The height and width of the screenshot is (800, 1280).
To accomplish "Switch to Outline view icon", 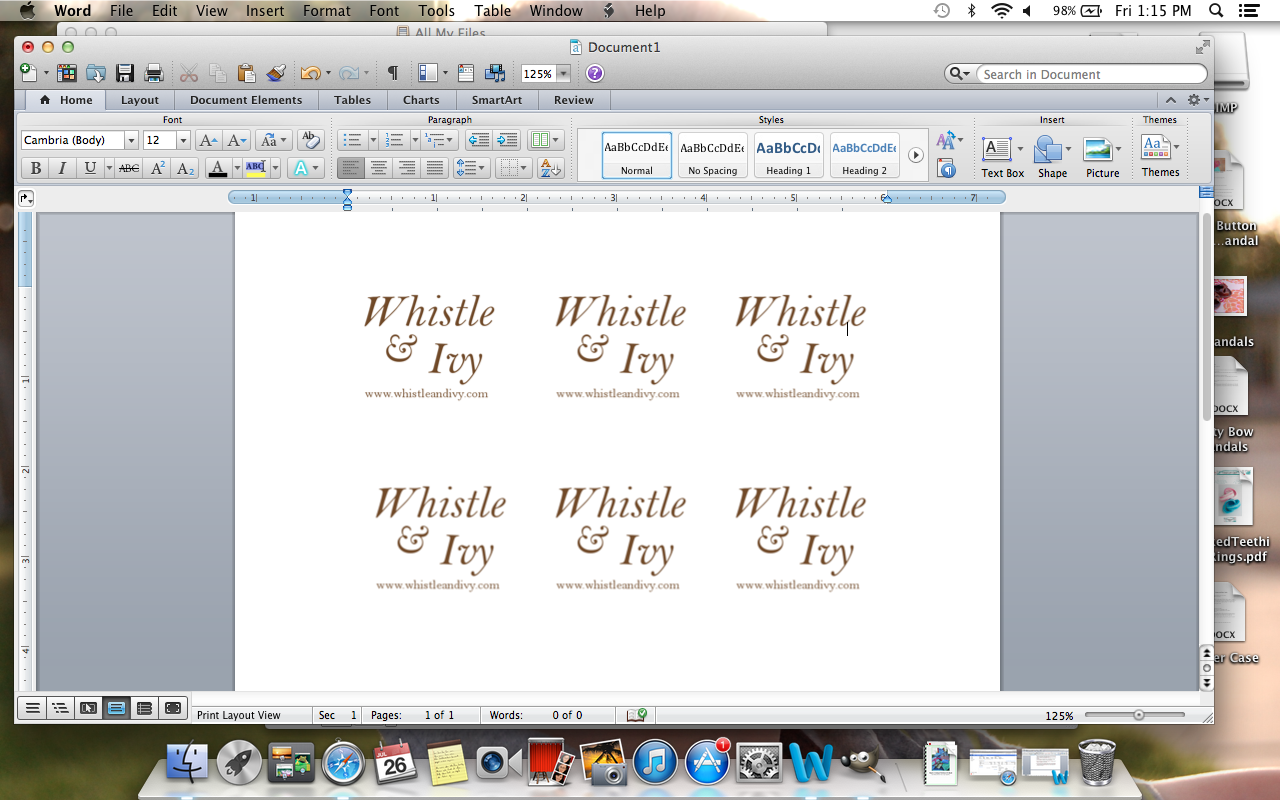I will click(x=60, y=708).
